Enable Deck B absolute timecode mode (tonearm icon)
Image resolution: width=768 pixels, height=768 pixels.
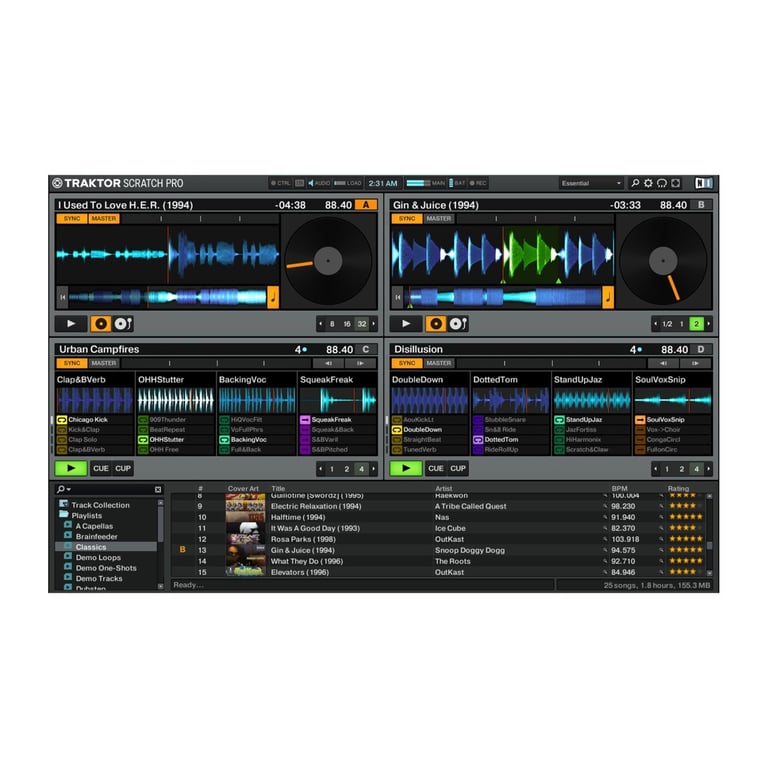pos(458,324)
